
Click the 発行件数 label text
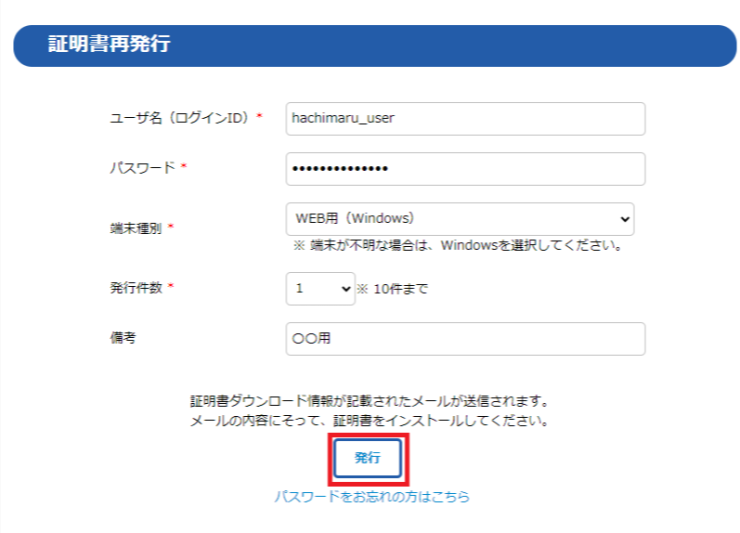point(135,288)
